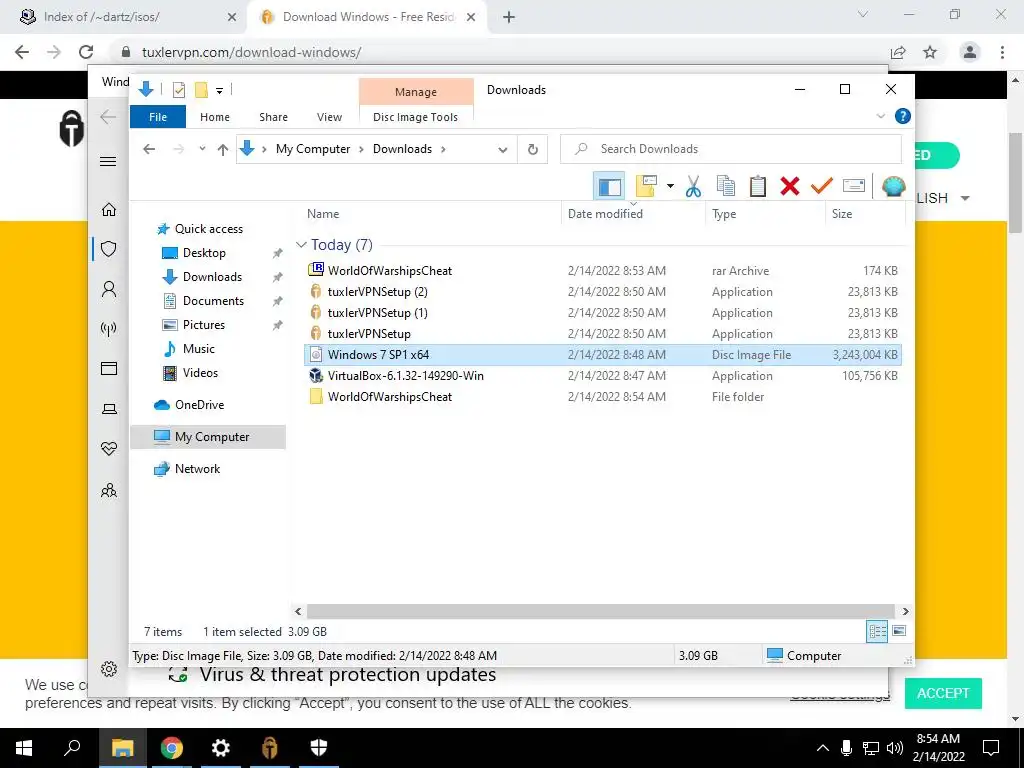This screenshot has width=1024, height=768.
Task: Bookmark this page with Chrome star icon
Action: [x=930, y=52]
